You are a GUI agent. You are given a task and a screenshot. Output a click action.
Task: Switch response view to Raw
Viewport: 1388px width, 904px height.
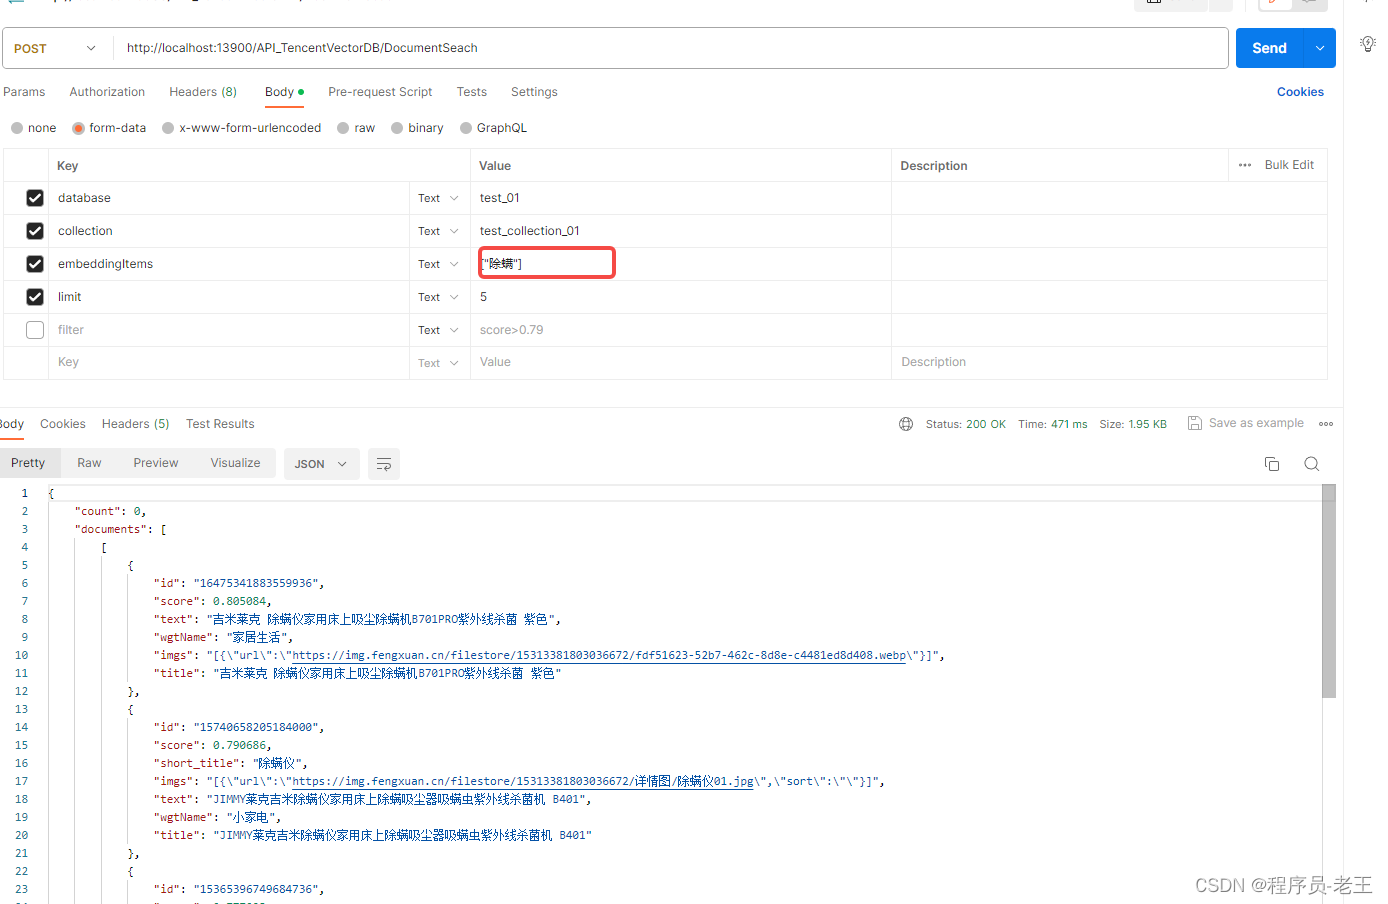89,463
